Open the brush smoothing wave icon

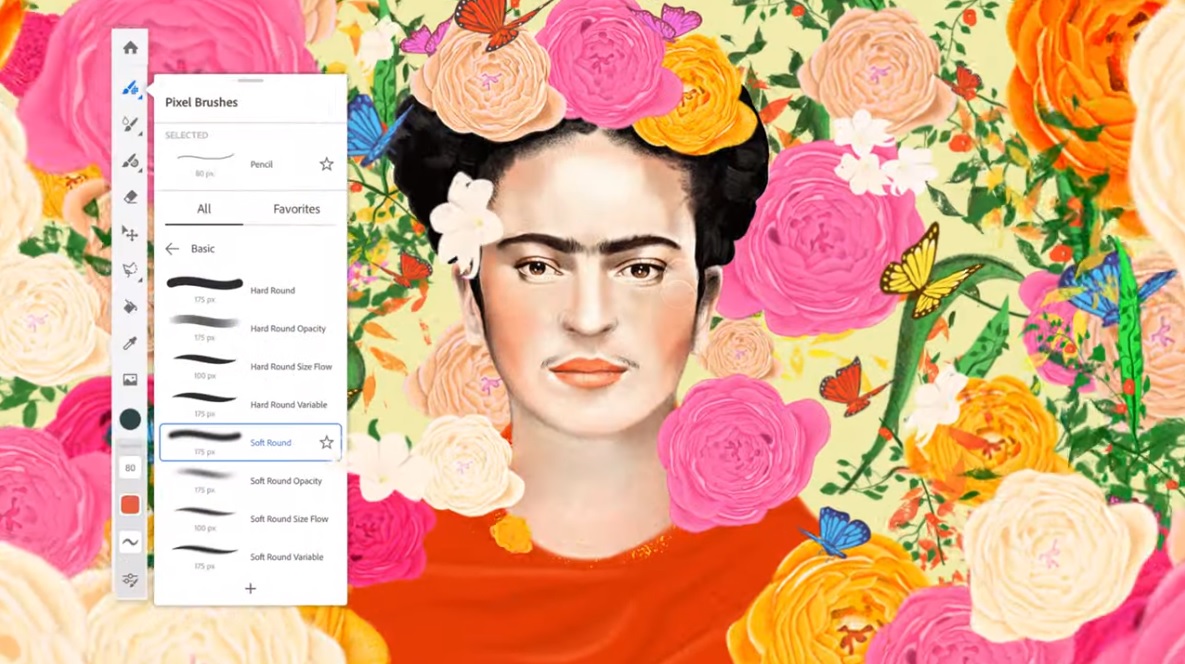click(x=130, y=542)
